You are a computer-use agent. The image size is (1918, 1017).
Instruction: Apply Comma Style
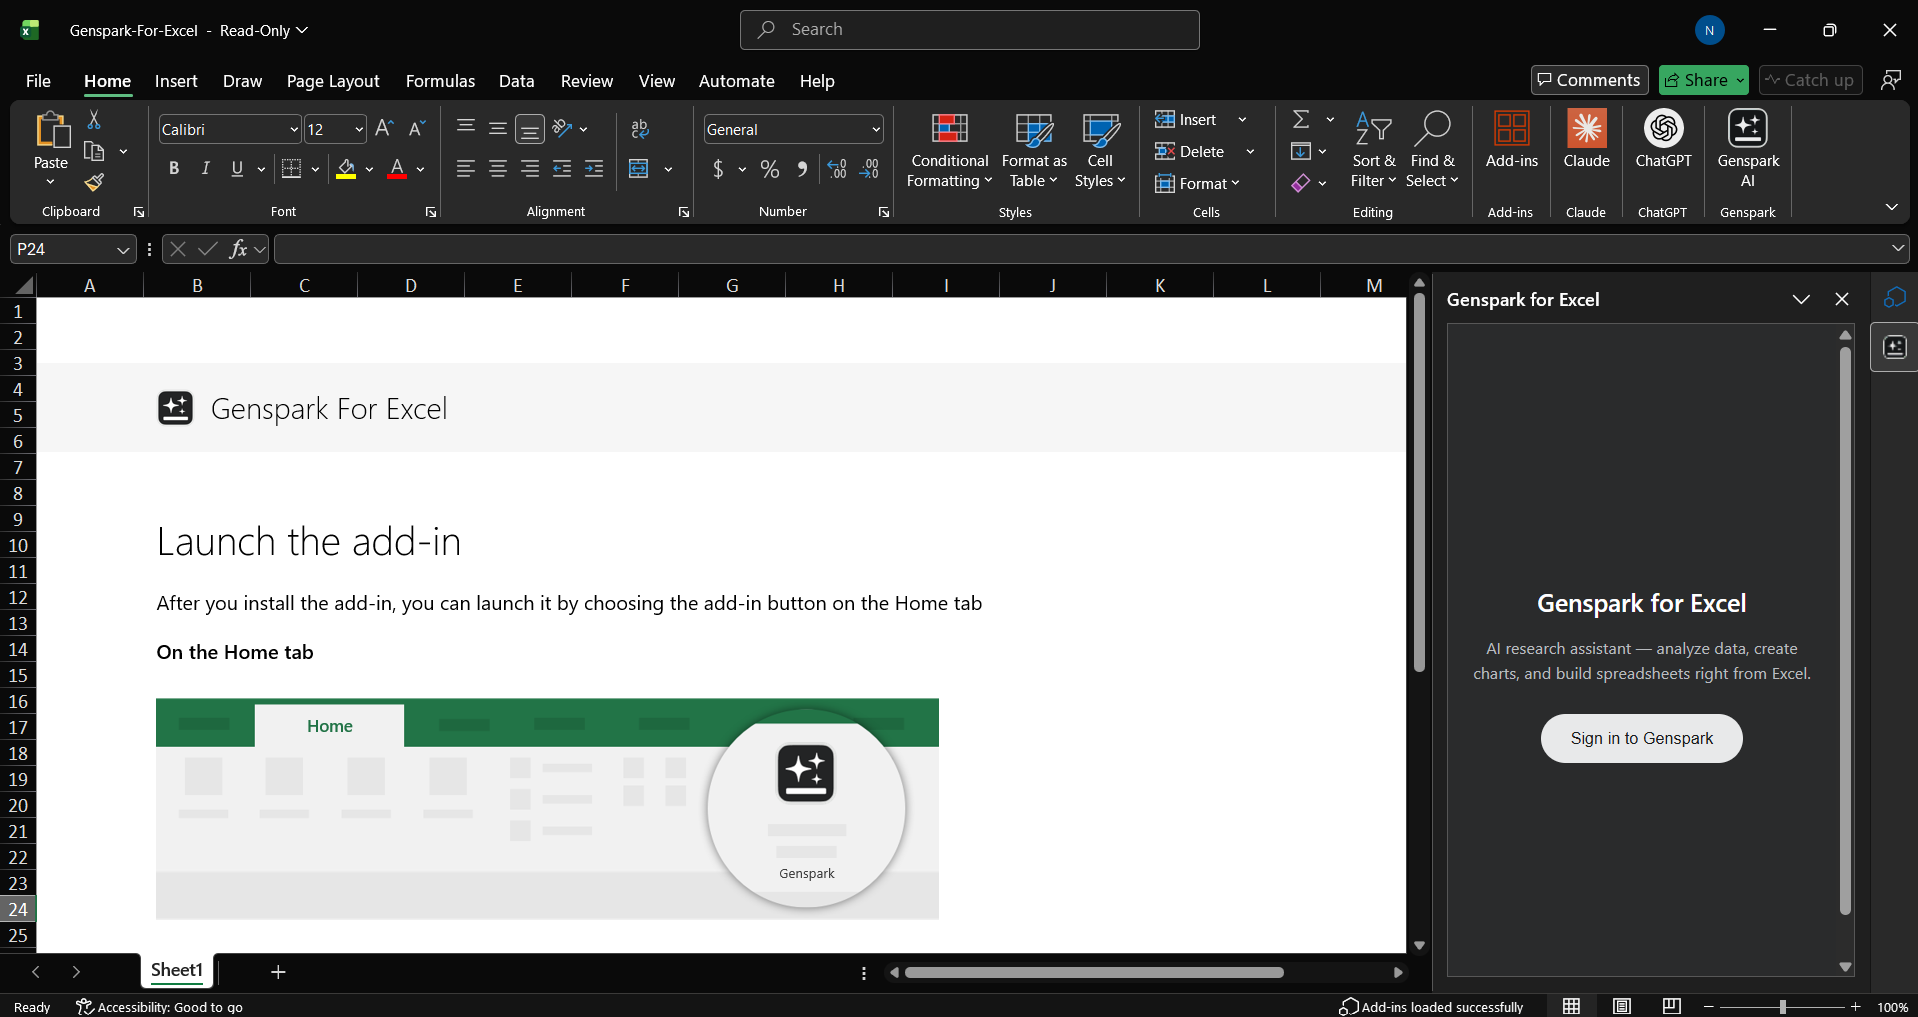[x=802, y=169]
